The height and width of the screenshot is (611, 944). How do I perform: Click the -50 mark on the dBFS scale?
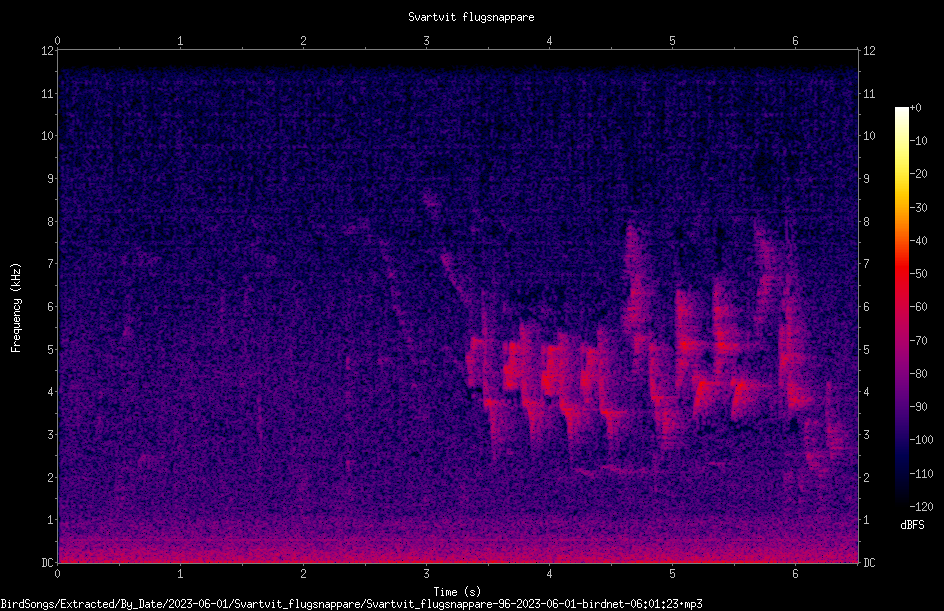918,274
